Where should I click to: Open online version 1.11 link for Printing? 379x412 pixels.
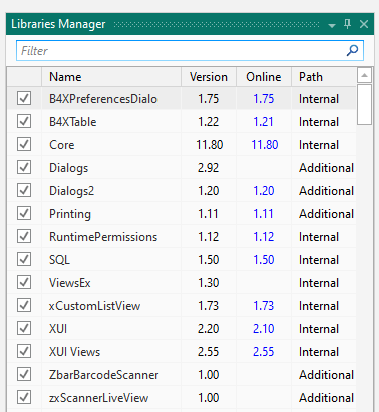[x=264, y=214]
